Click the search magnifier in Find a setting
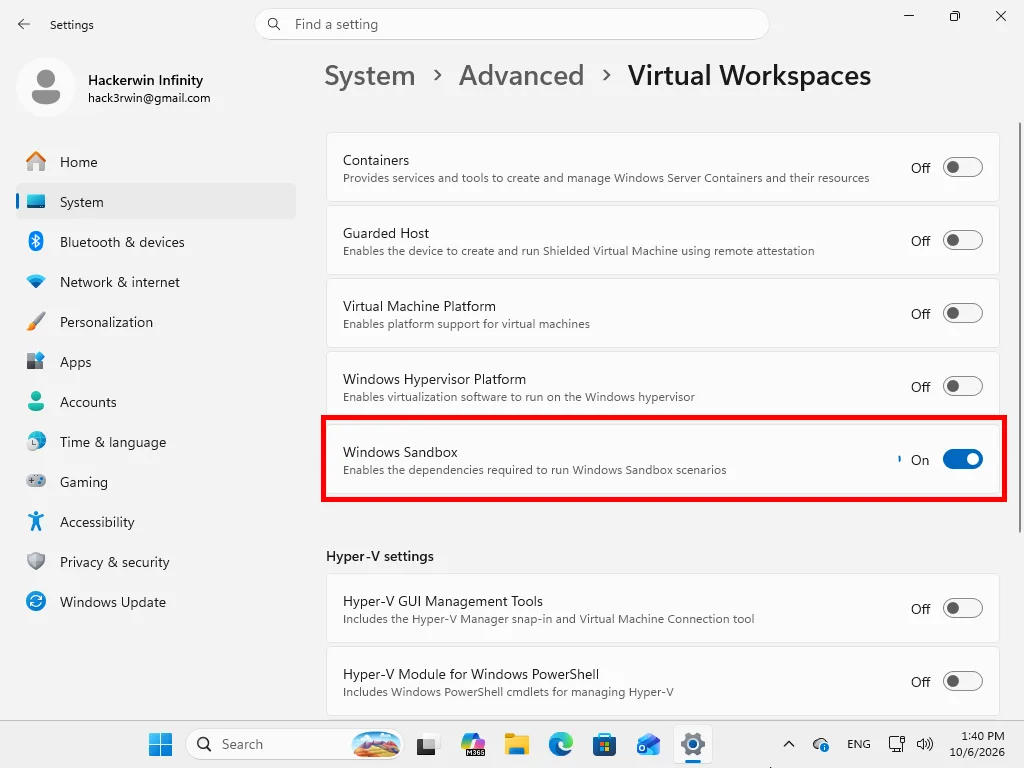 coord(274,24)
